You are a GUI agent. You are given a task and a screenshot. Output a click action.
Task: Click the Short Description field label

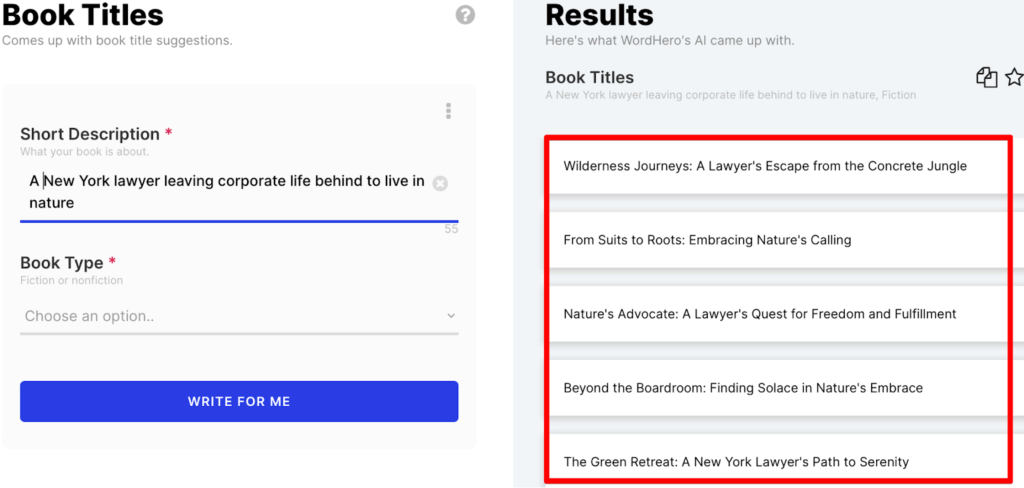point(90,134)
